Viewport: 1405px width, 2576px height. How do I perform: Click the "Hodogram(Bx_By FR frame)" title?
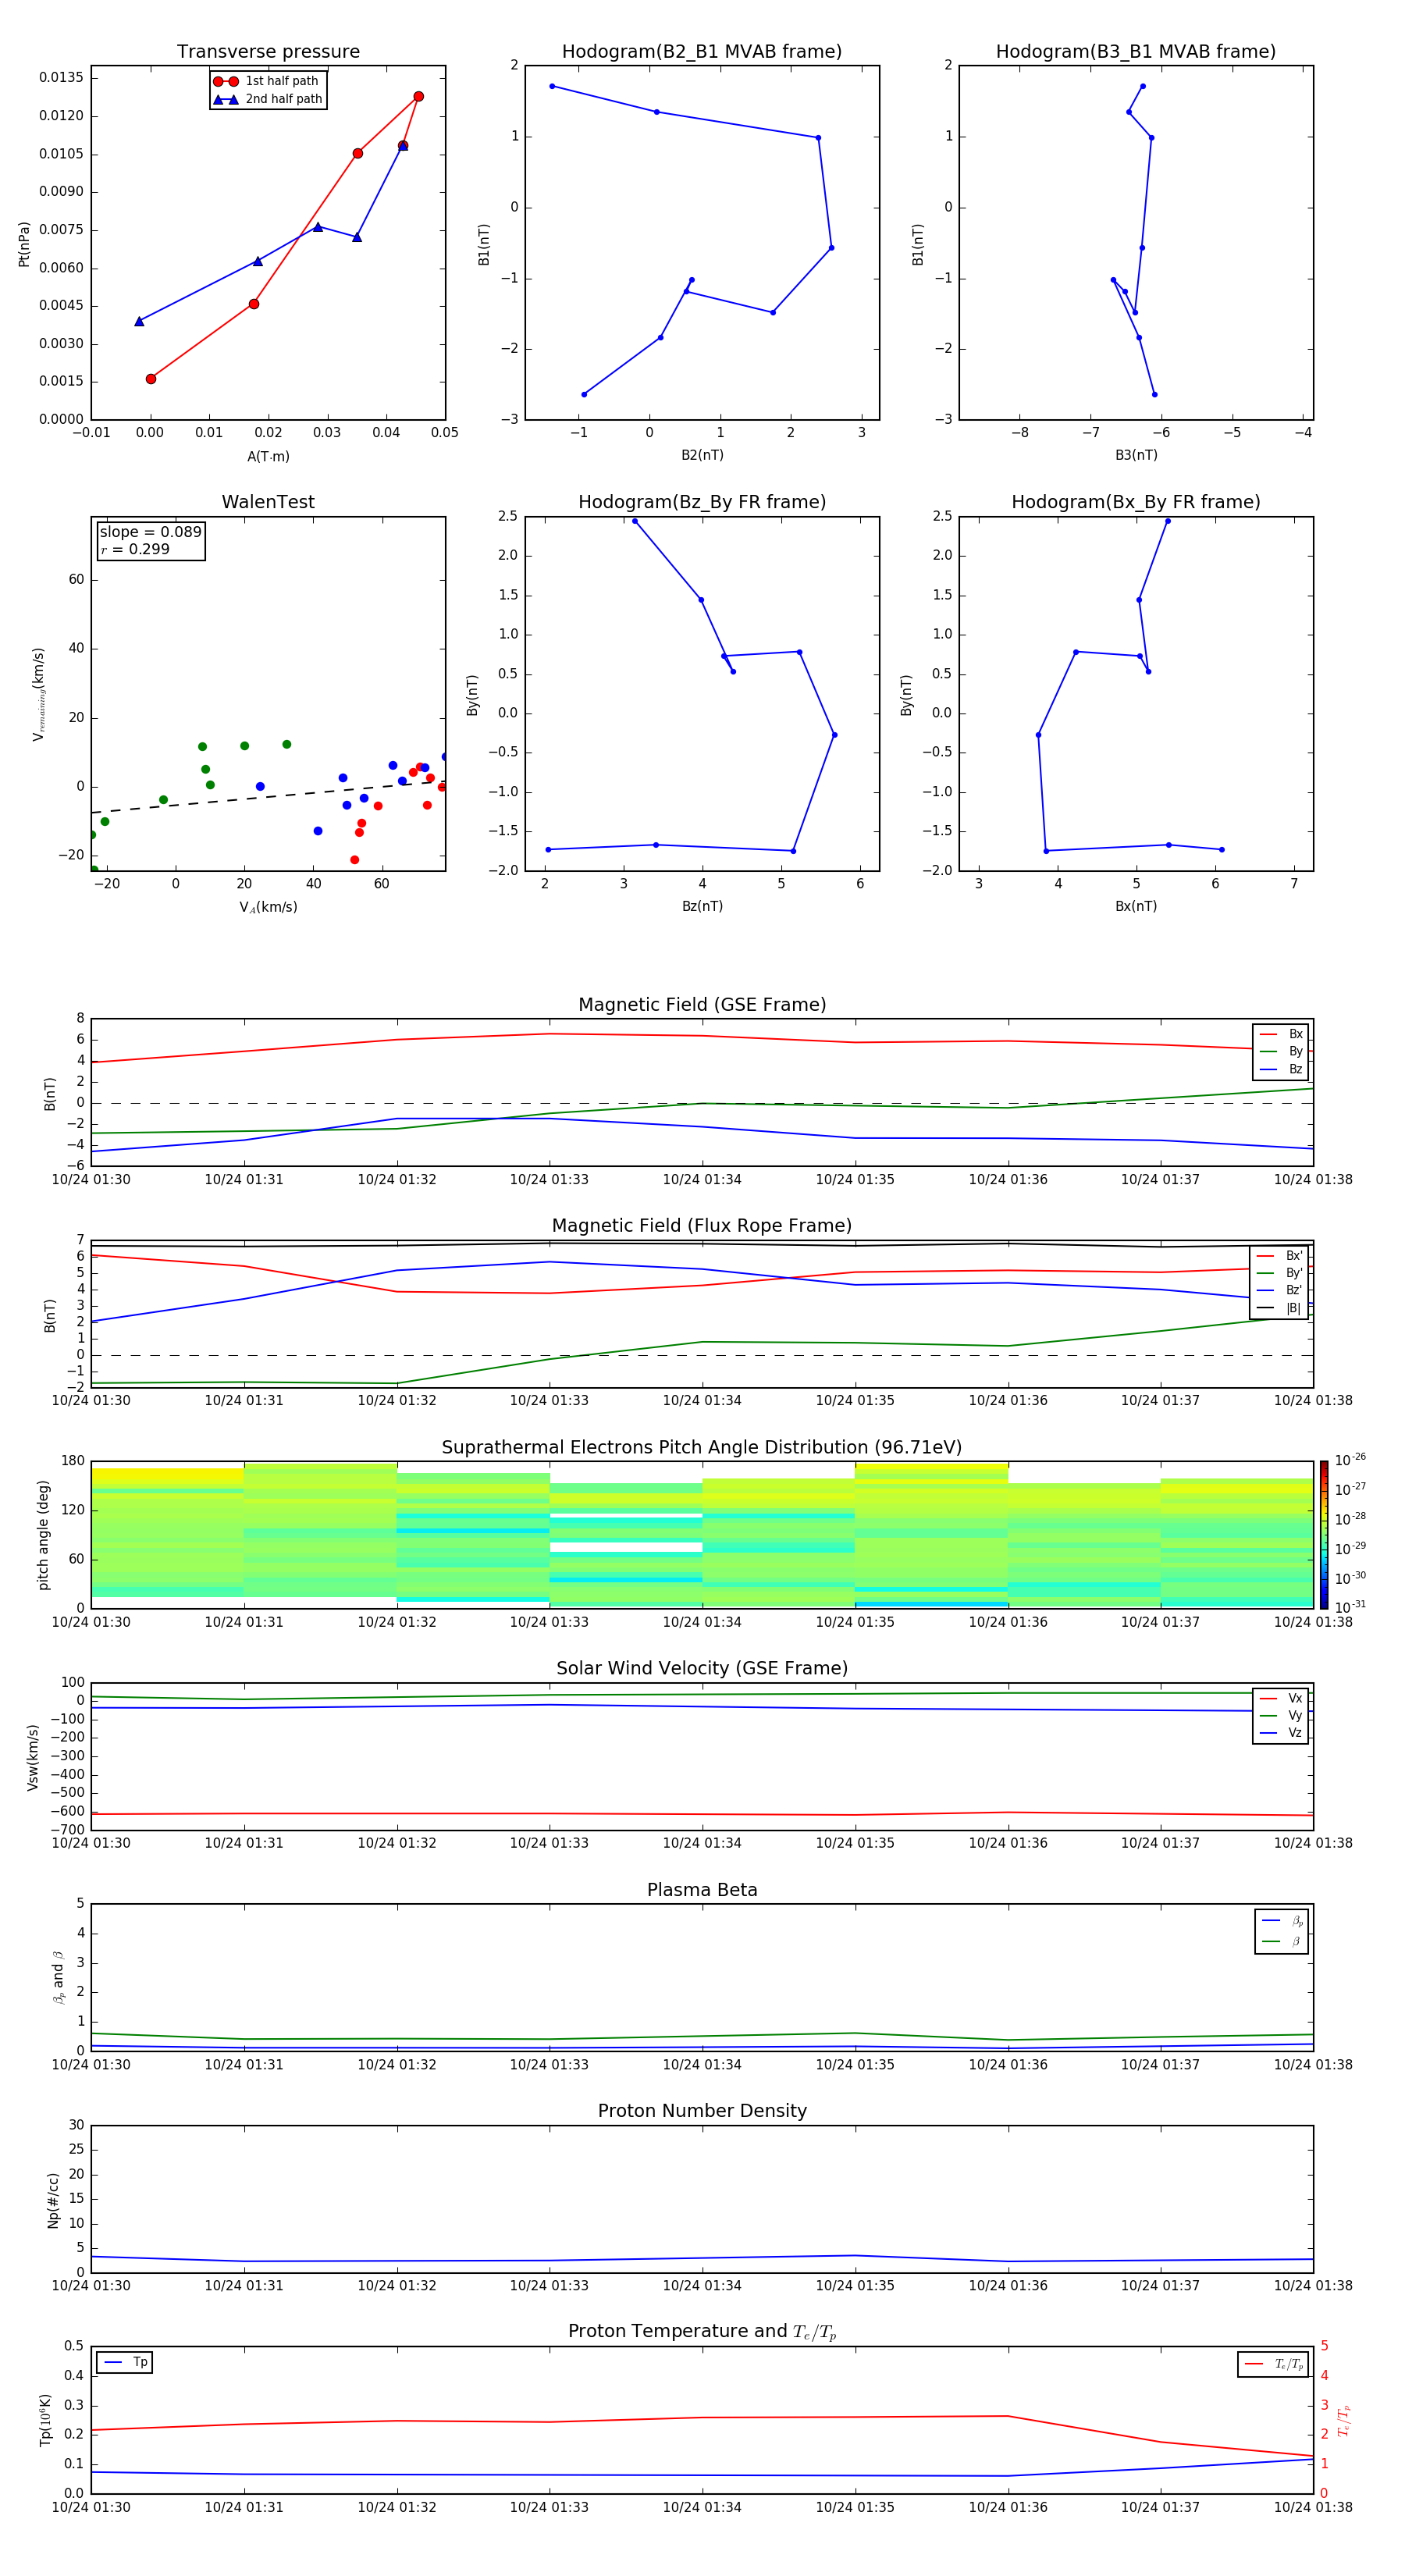tap(1136, 502)
